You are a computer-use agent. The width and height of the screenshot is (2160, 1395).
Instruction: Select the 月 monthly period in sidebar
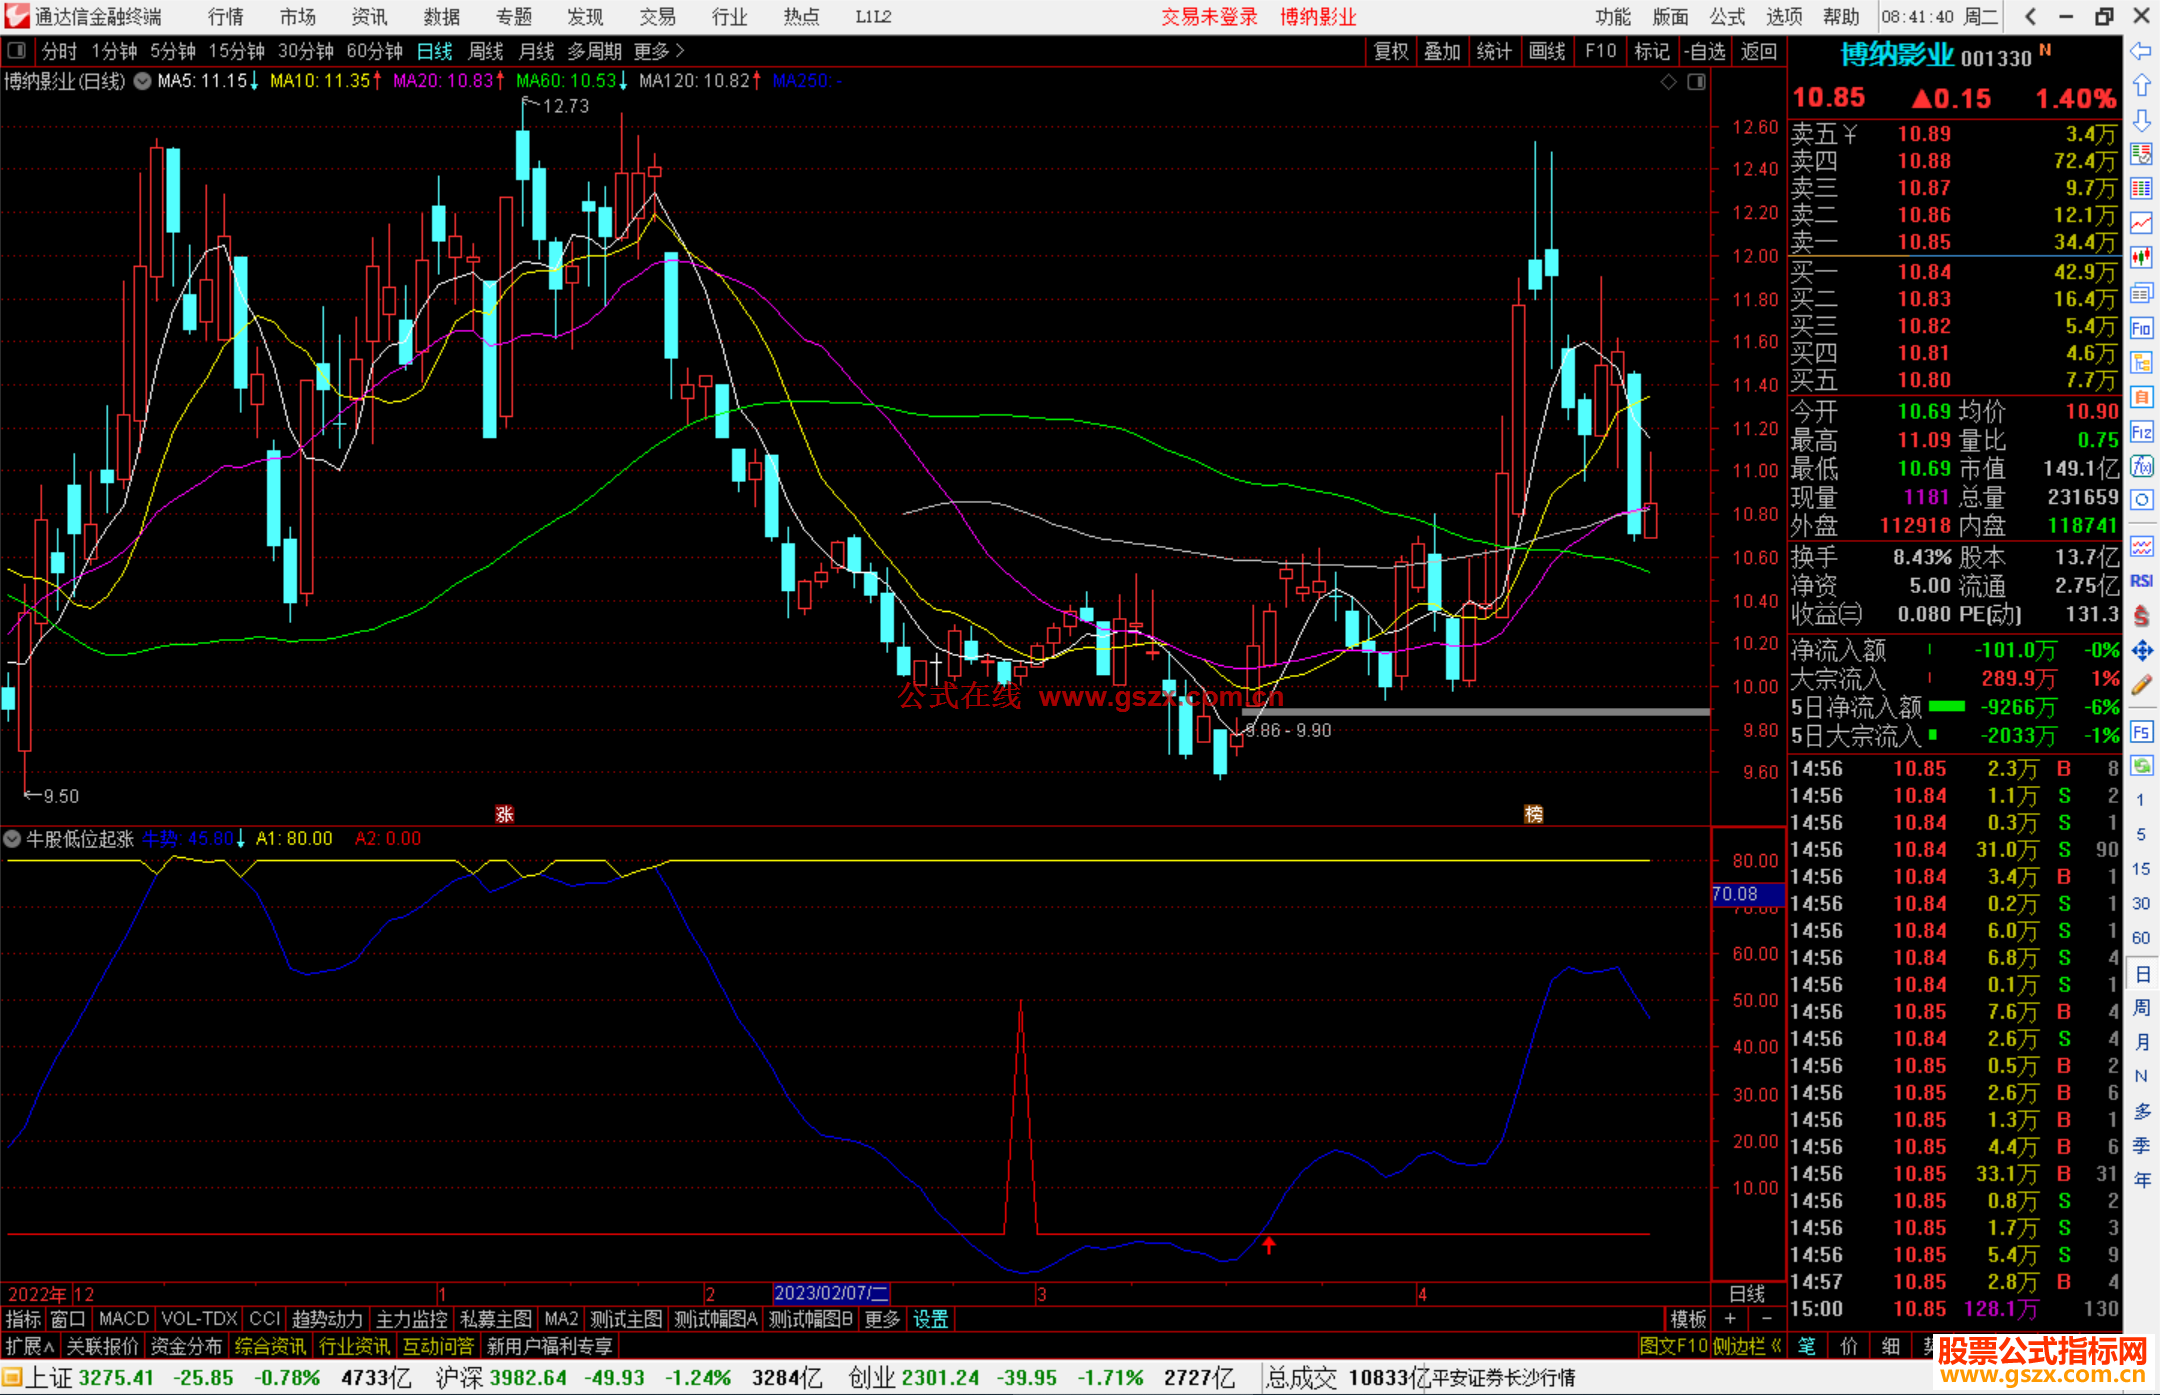[2142, 1042]
